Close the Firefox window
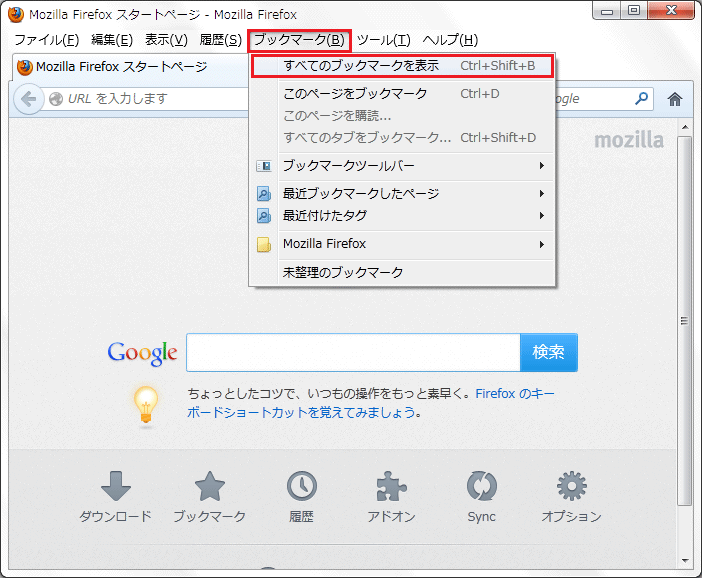Screen dimensions: 702x578 click(671, 11)
